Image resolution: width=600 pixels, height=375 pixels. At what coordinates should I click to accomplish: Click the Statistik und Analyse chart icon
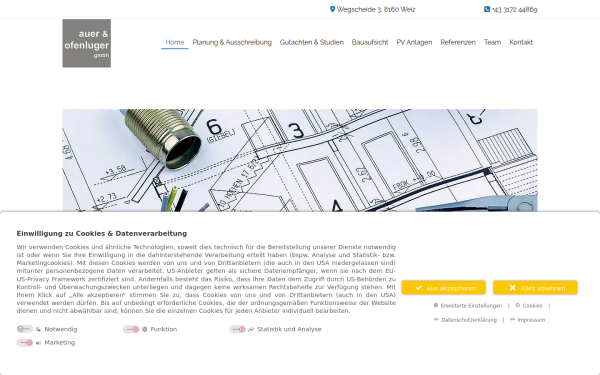point(251,329)
